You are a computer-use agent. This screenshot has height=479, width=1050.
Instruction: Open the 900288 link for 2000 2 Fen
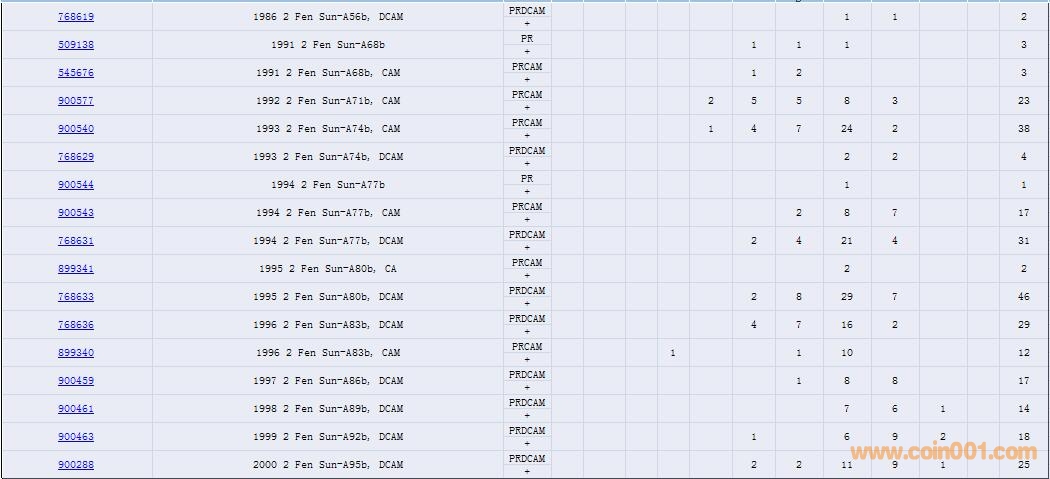point(76,465)
